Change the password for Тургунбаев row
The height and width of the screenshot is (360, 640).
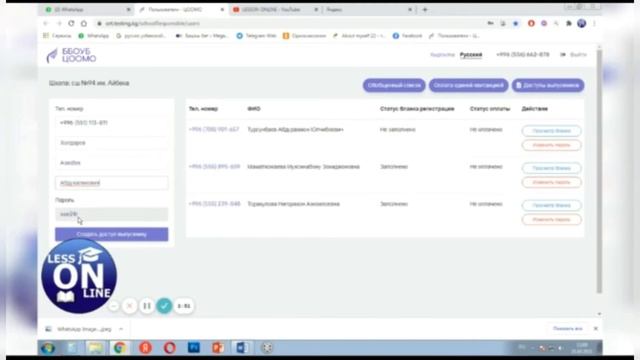point(551,145)
